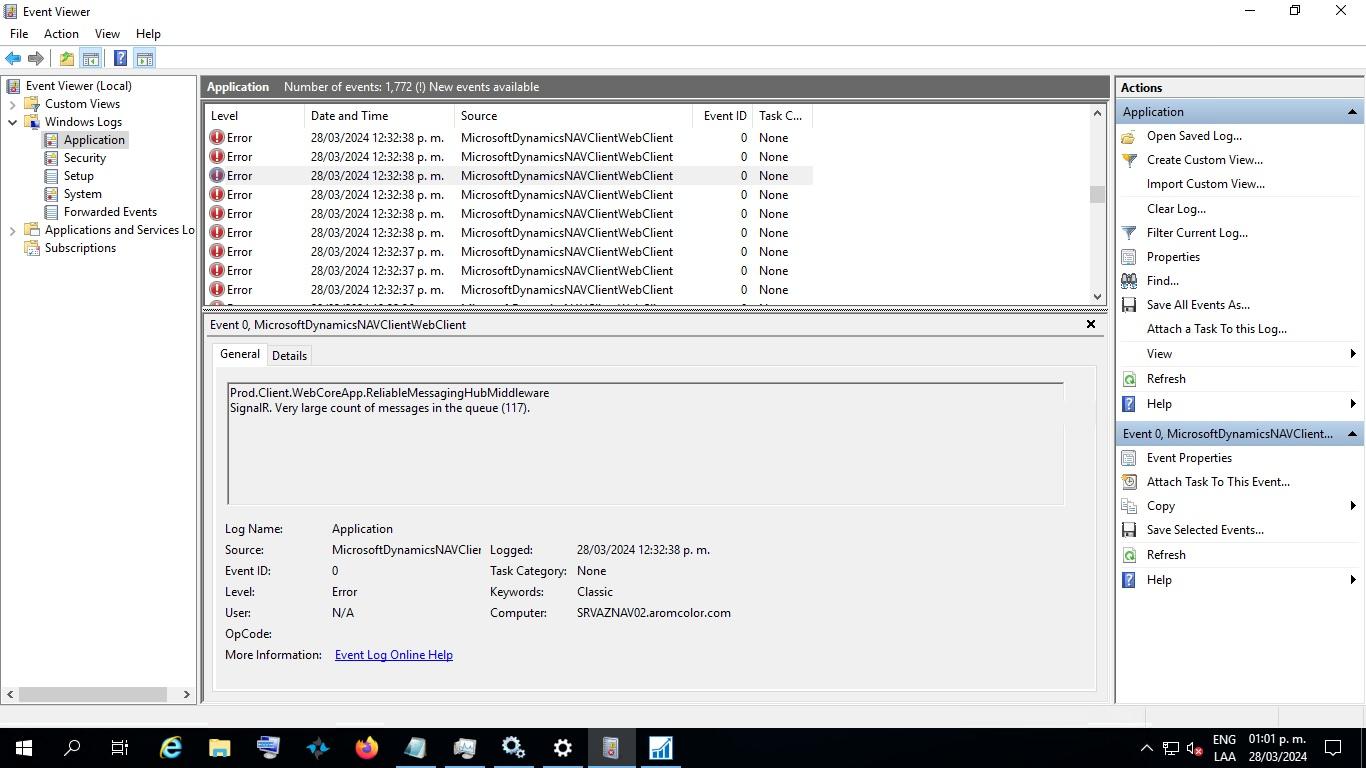Expand Applications and Services Logs node

(x=12, y=230)
